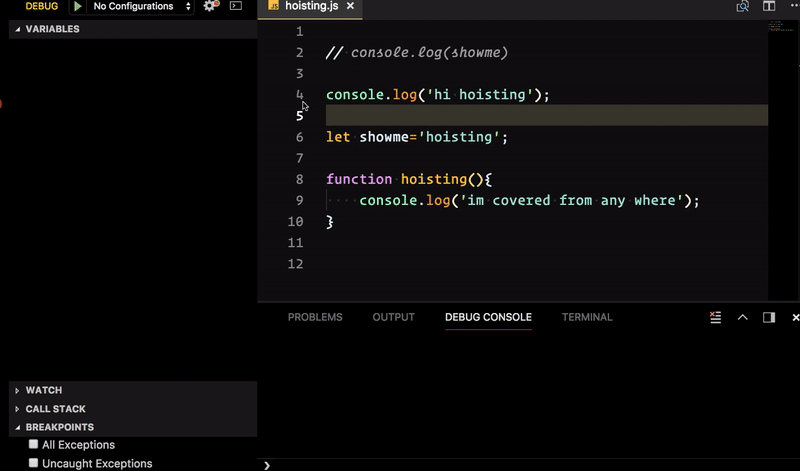Open the debug console icon in the toolbar

point(236,6)
